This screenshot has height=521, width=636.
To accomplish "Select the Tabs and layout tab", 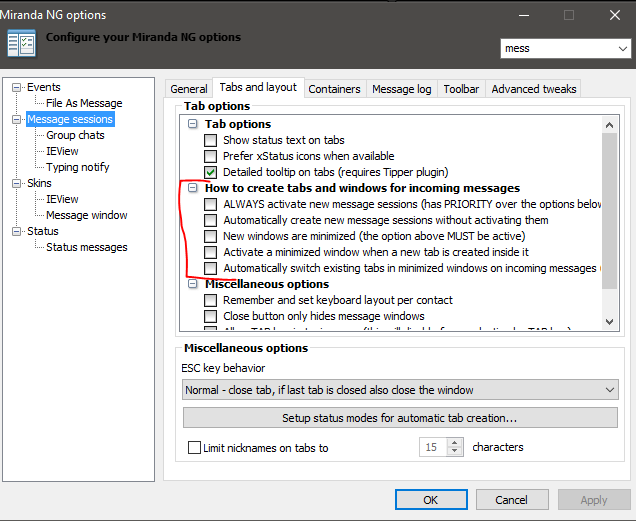I will click(x=258, y=87).
